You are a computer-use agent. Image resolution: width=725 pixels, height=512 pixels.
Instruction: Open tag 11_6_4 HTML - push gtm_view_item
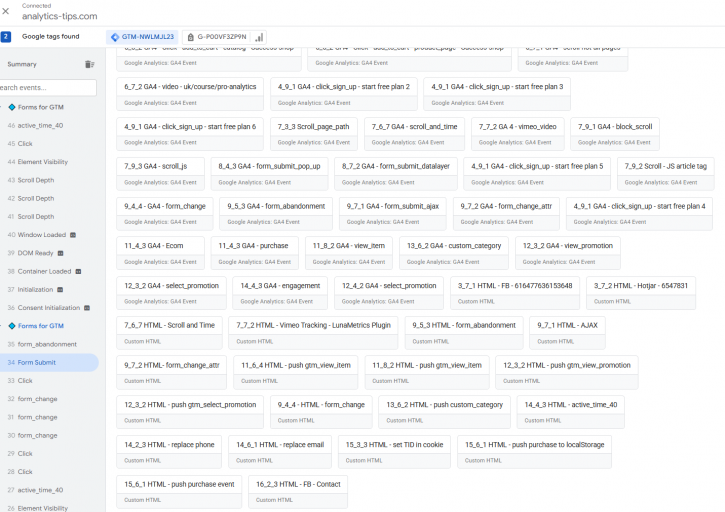click(296, 373)
